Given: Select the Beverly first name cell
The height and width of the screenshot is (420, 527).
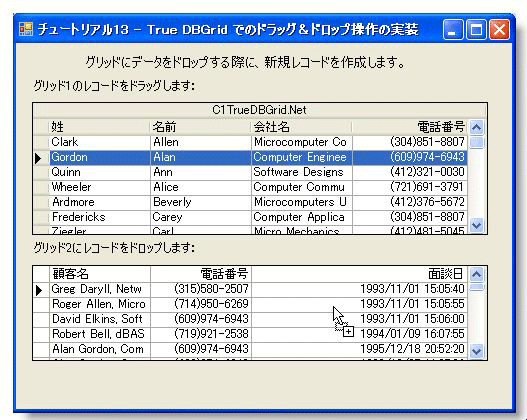Looking at the screenshot, I should (x=201, y=202).
